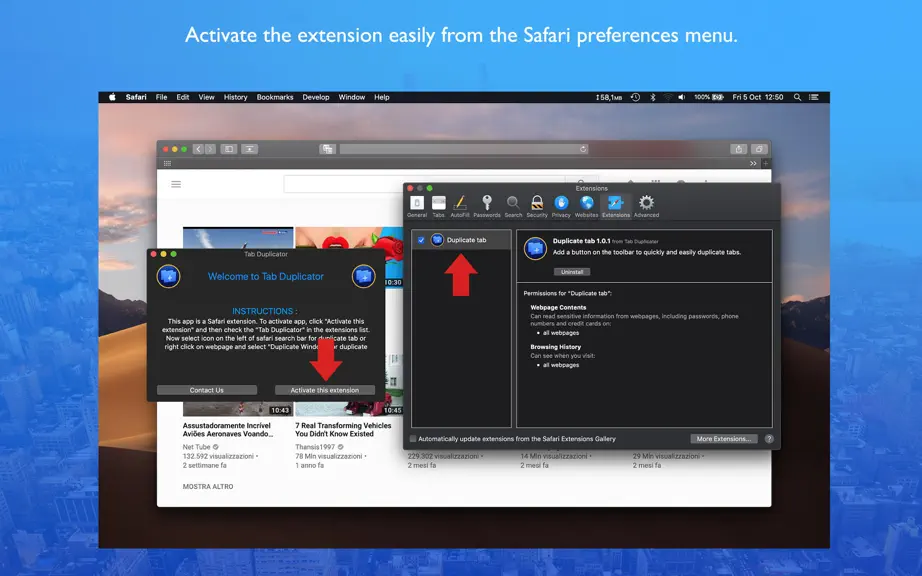Open the Bookmarks menu
The width and height of the screenshot is (922, 576).
[275, 98]
